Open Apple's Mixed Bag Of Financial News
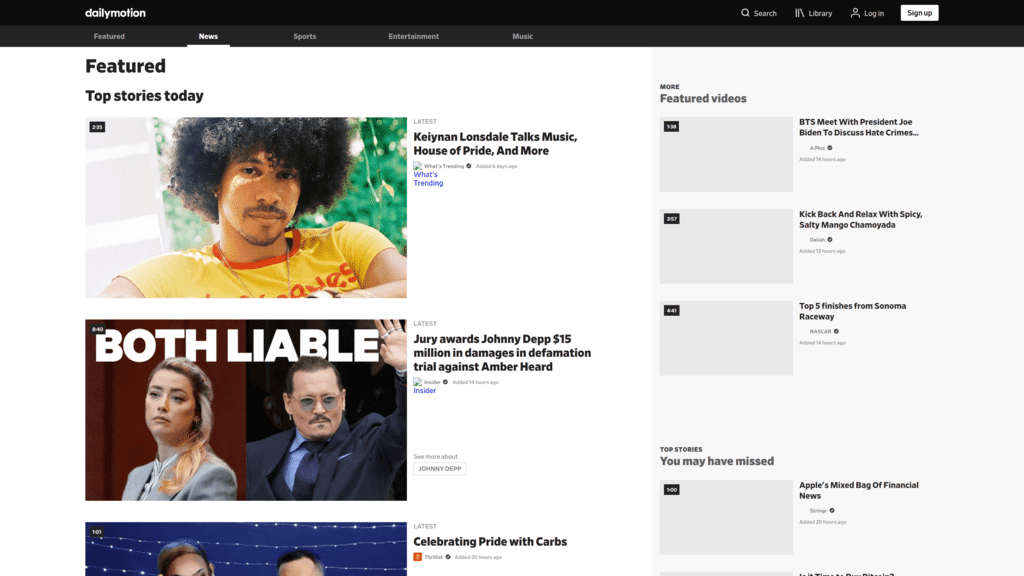 [859, 490]
